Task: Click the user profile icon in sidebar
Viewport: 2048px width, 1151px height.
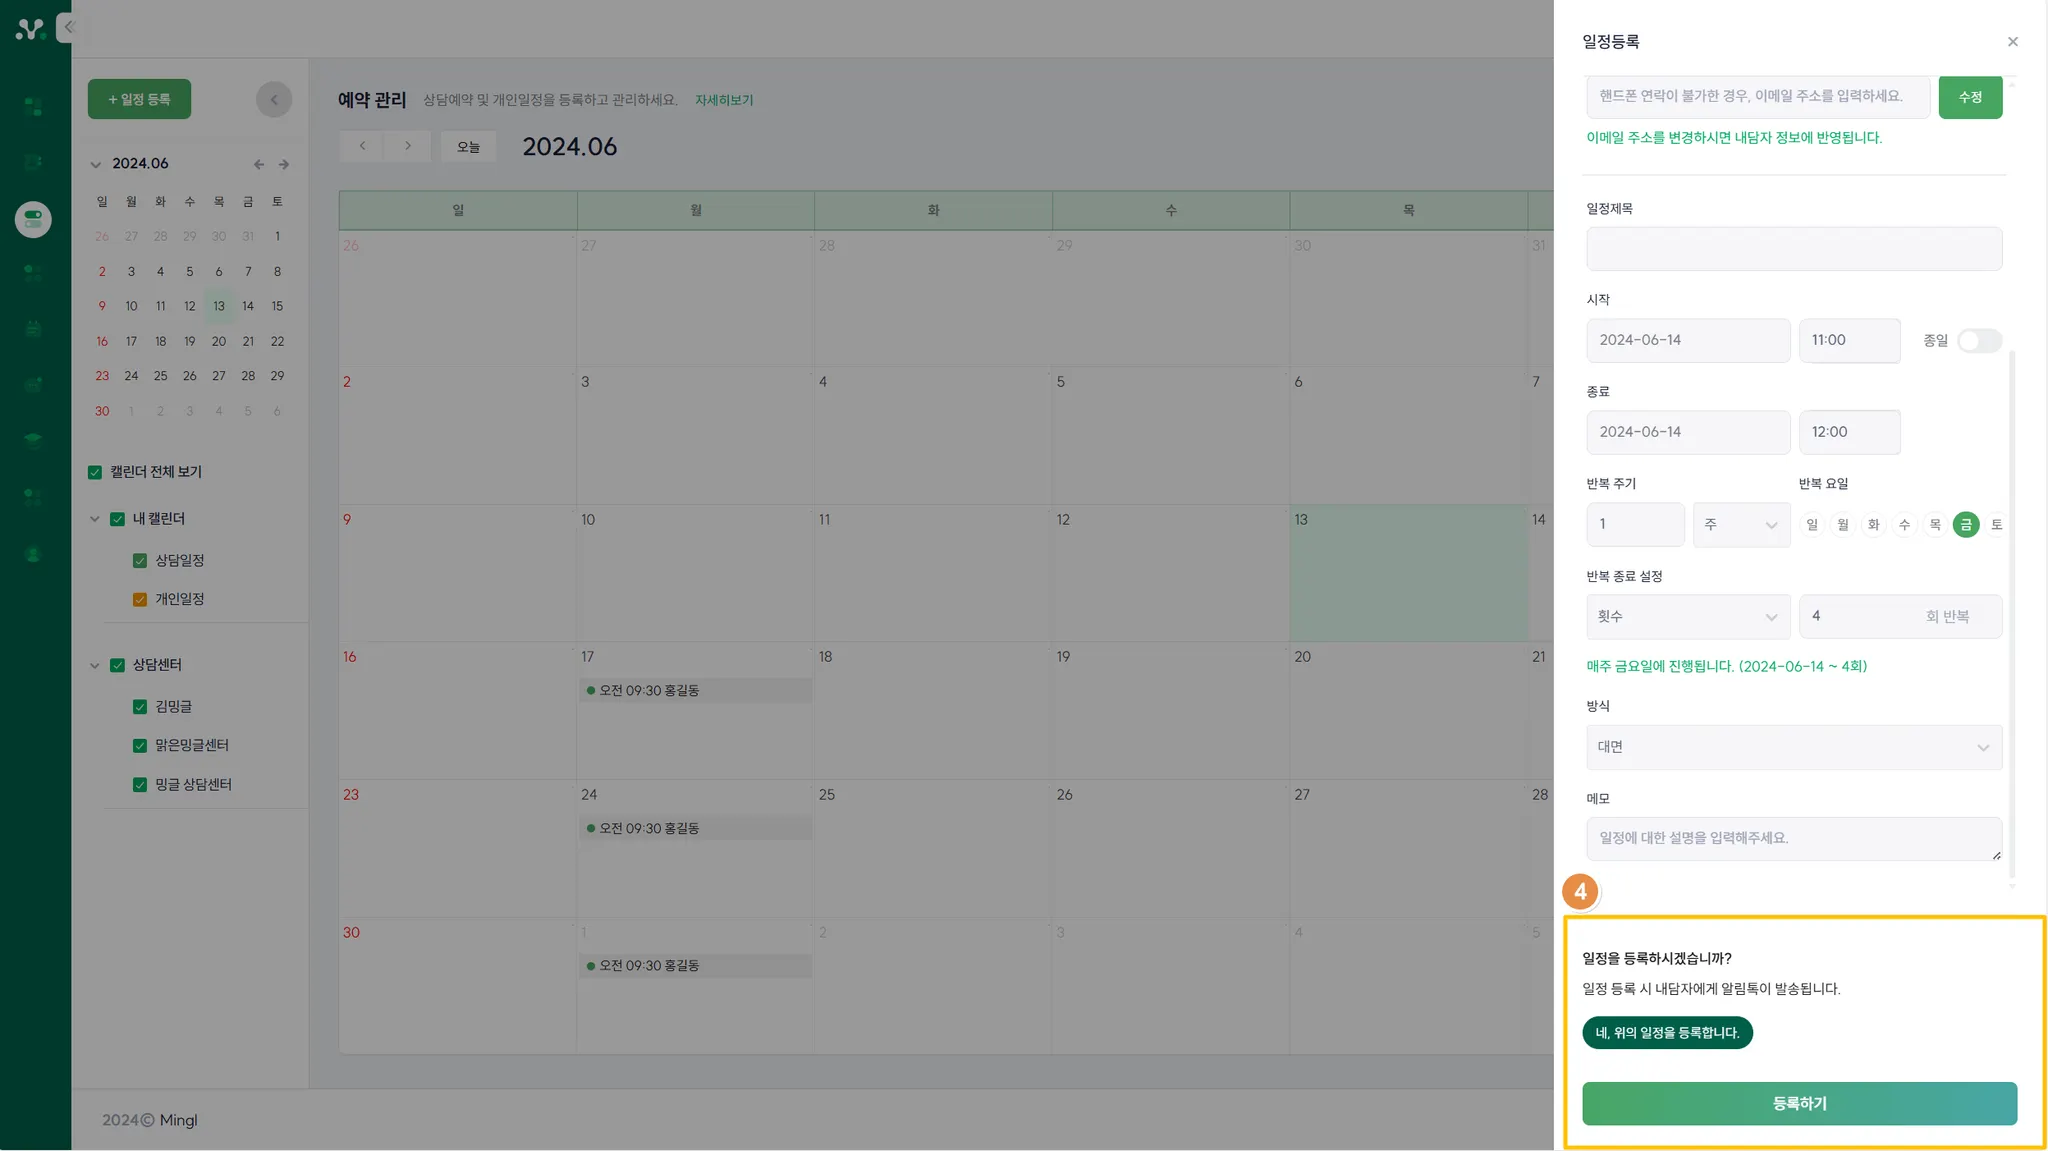Action: tap(33, 554)
